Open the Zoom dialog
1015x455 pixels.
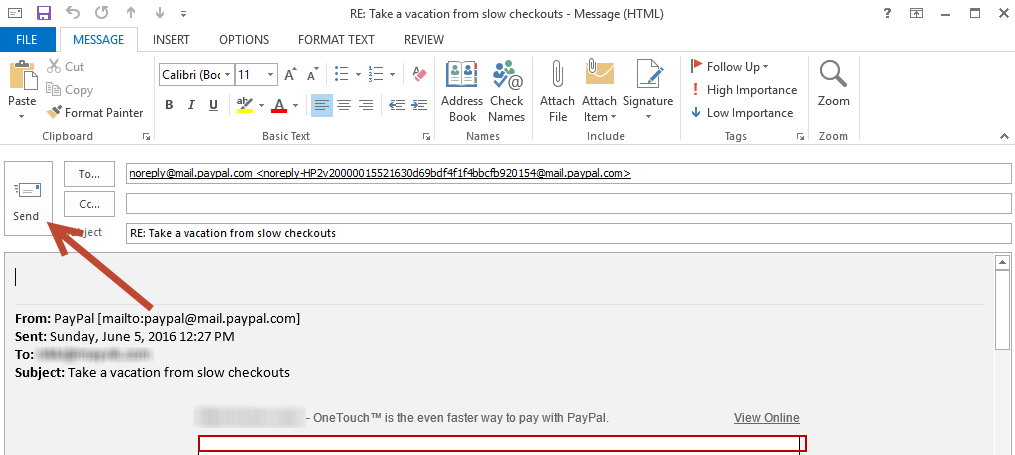pos(834,84)
